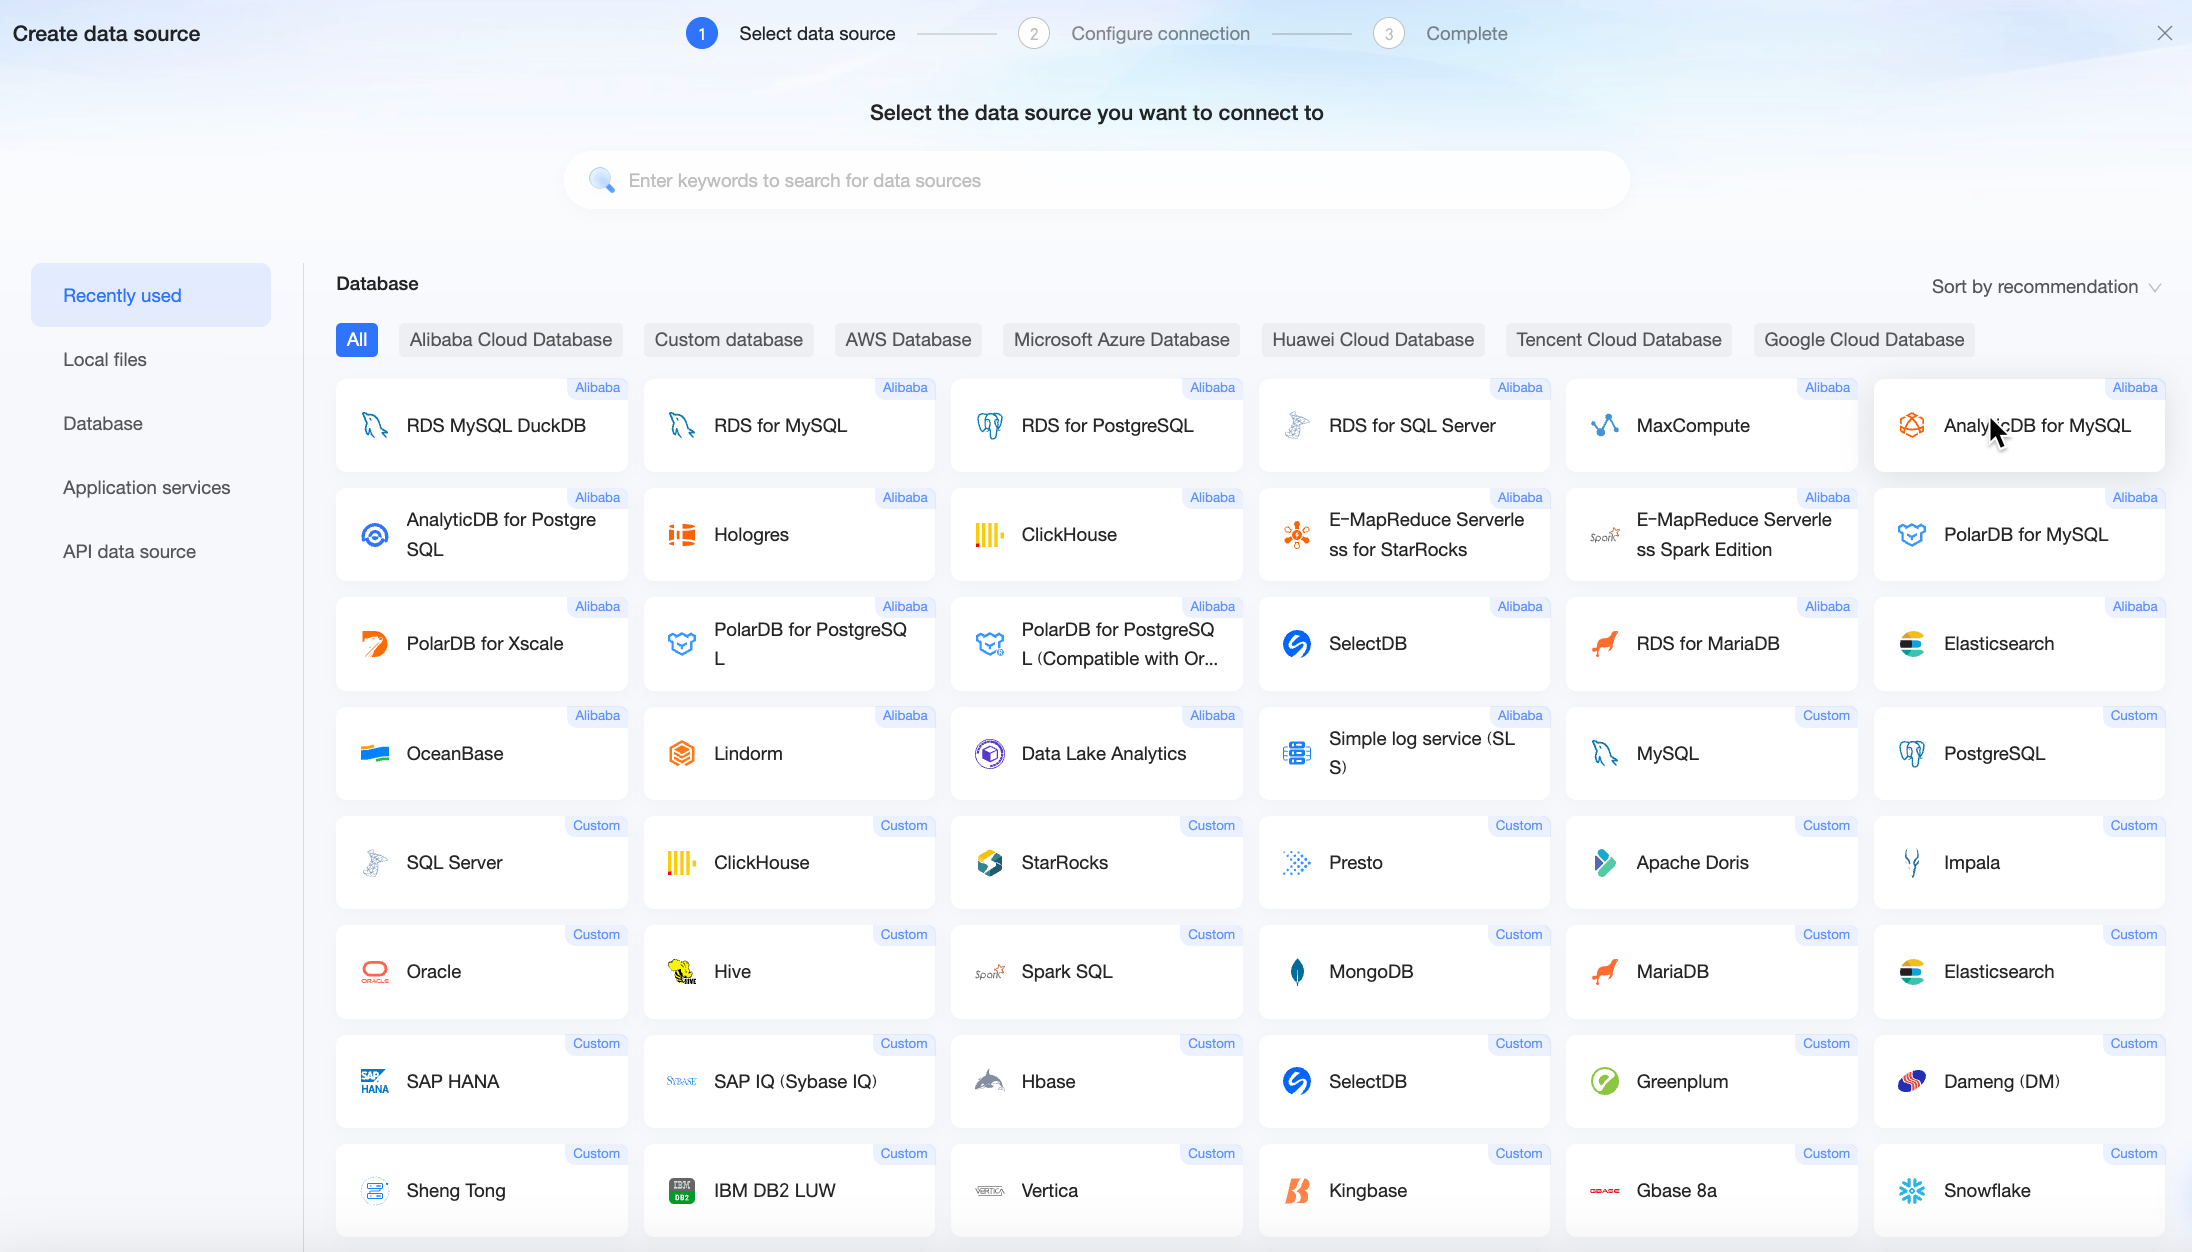Select the Hive bee icon
This screenshot has width=2192, height=1252.
(x=682, y=971)
